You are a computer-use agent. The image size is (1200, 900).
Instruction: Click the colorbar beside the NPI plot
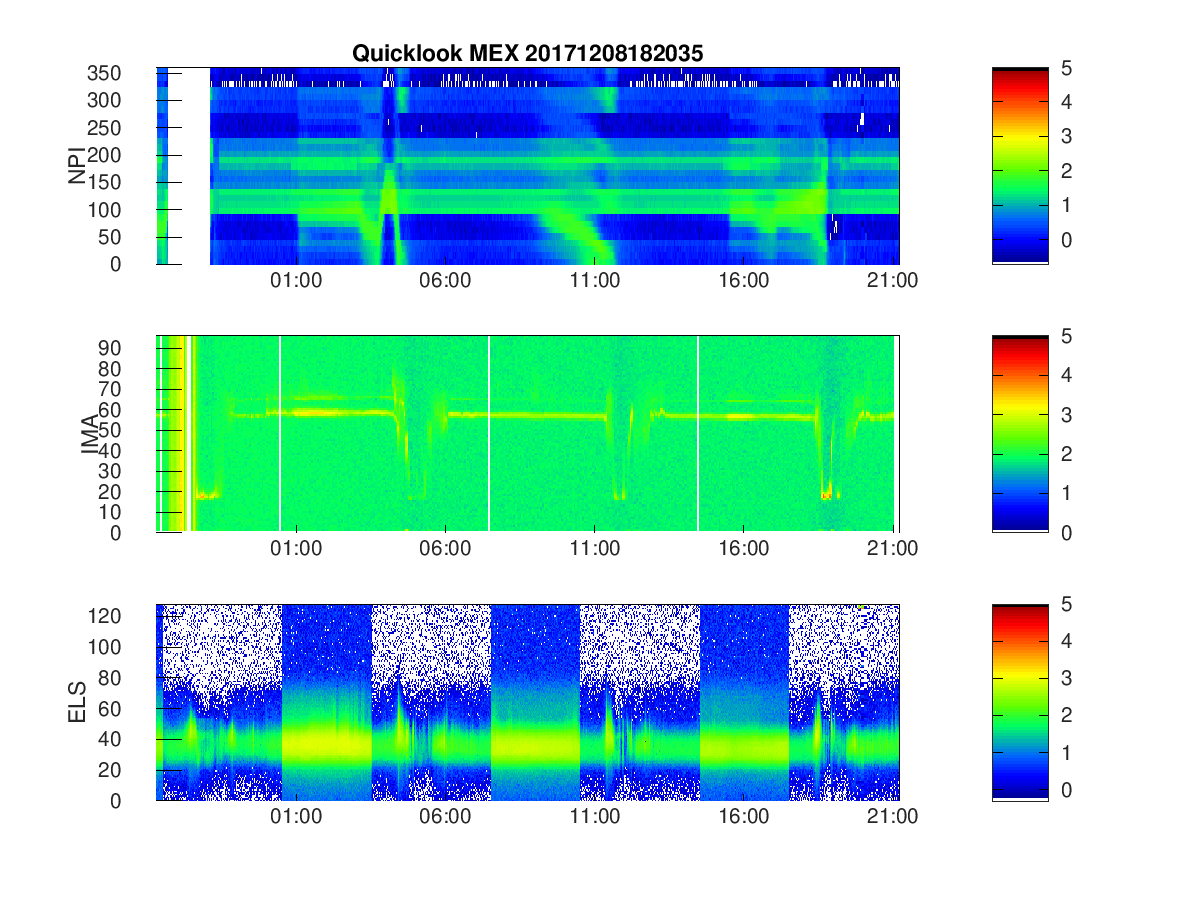tap(1020, 166)
